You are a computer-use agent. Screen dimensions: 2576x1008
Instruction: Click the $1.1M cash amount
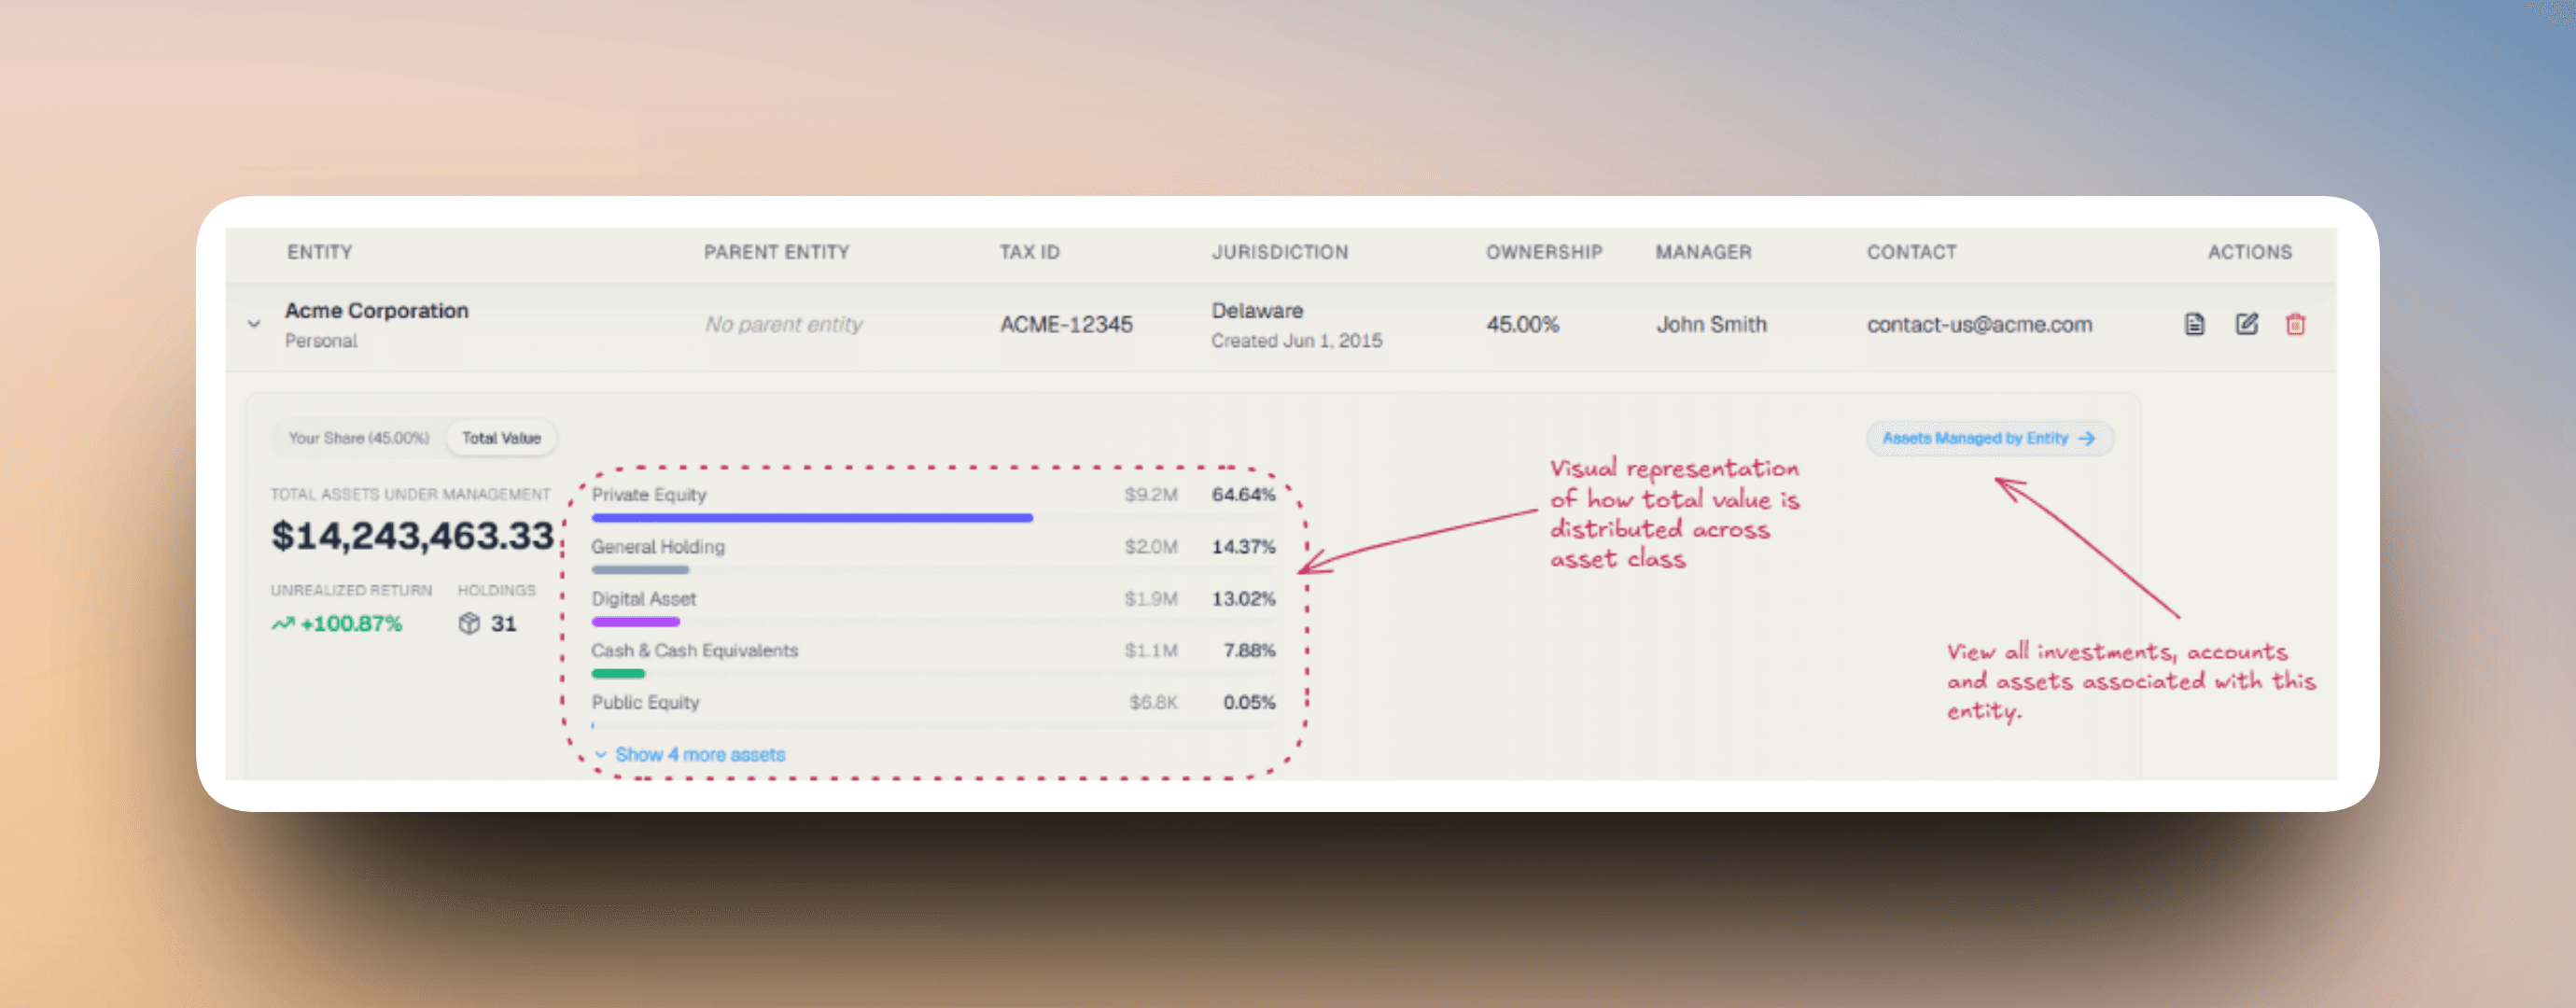pyautogui.click(x=1151, y=651)
